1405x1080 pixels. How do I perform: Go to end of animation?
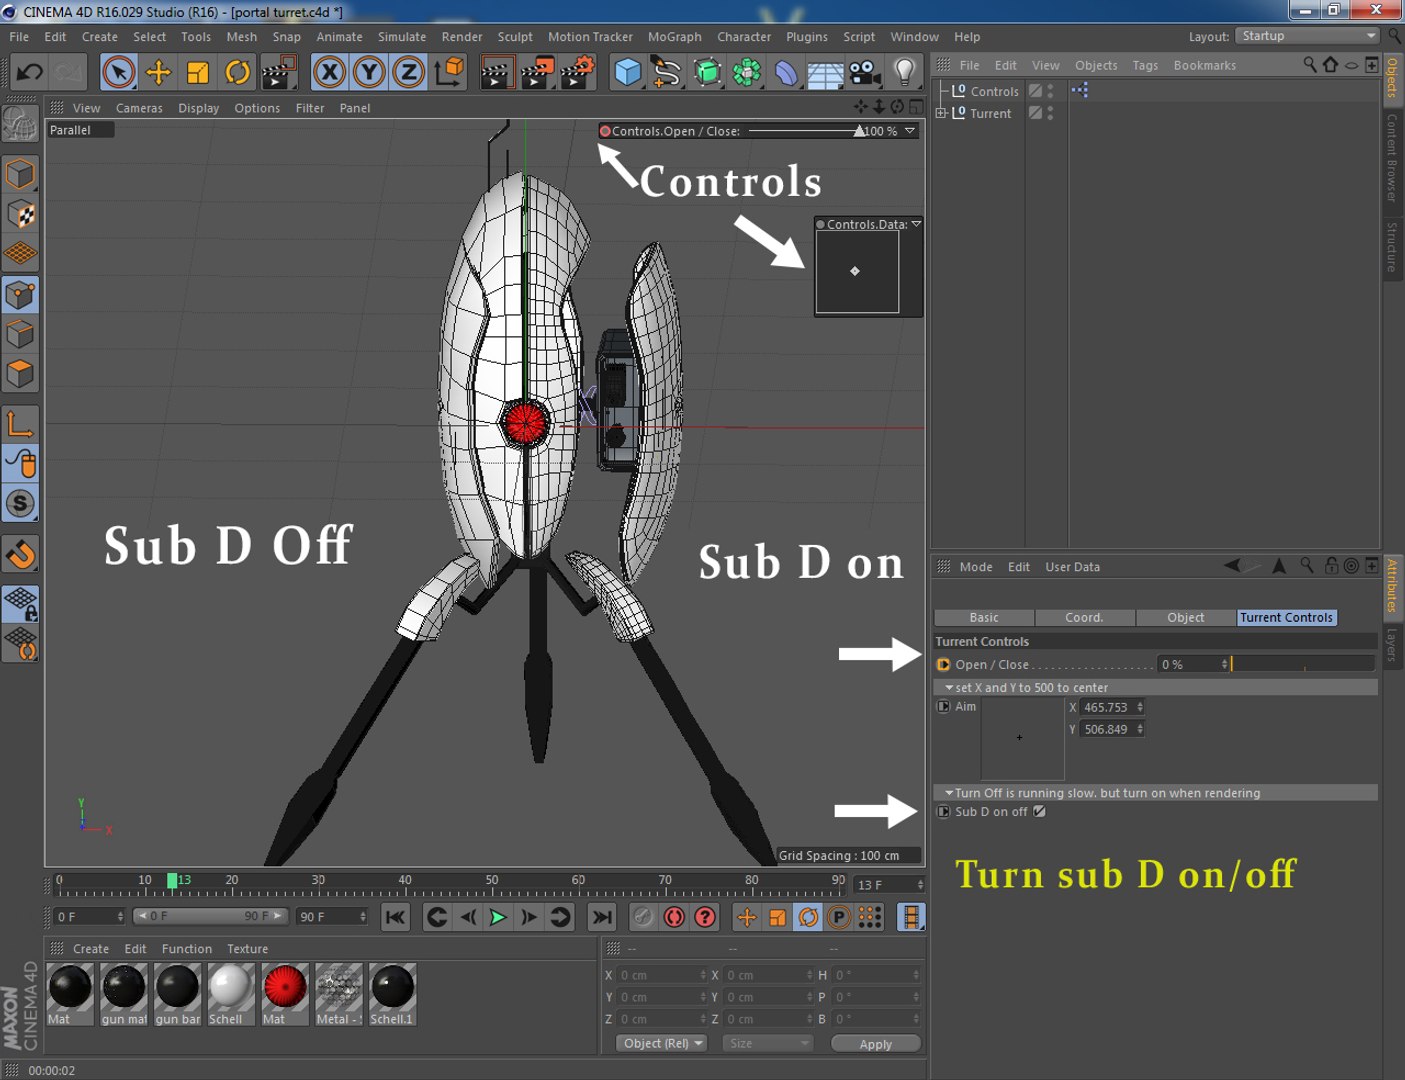(601, 917)
